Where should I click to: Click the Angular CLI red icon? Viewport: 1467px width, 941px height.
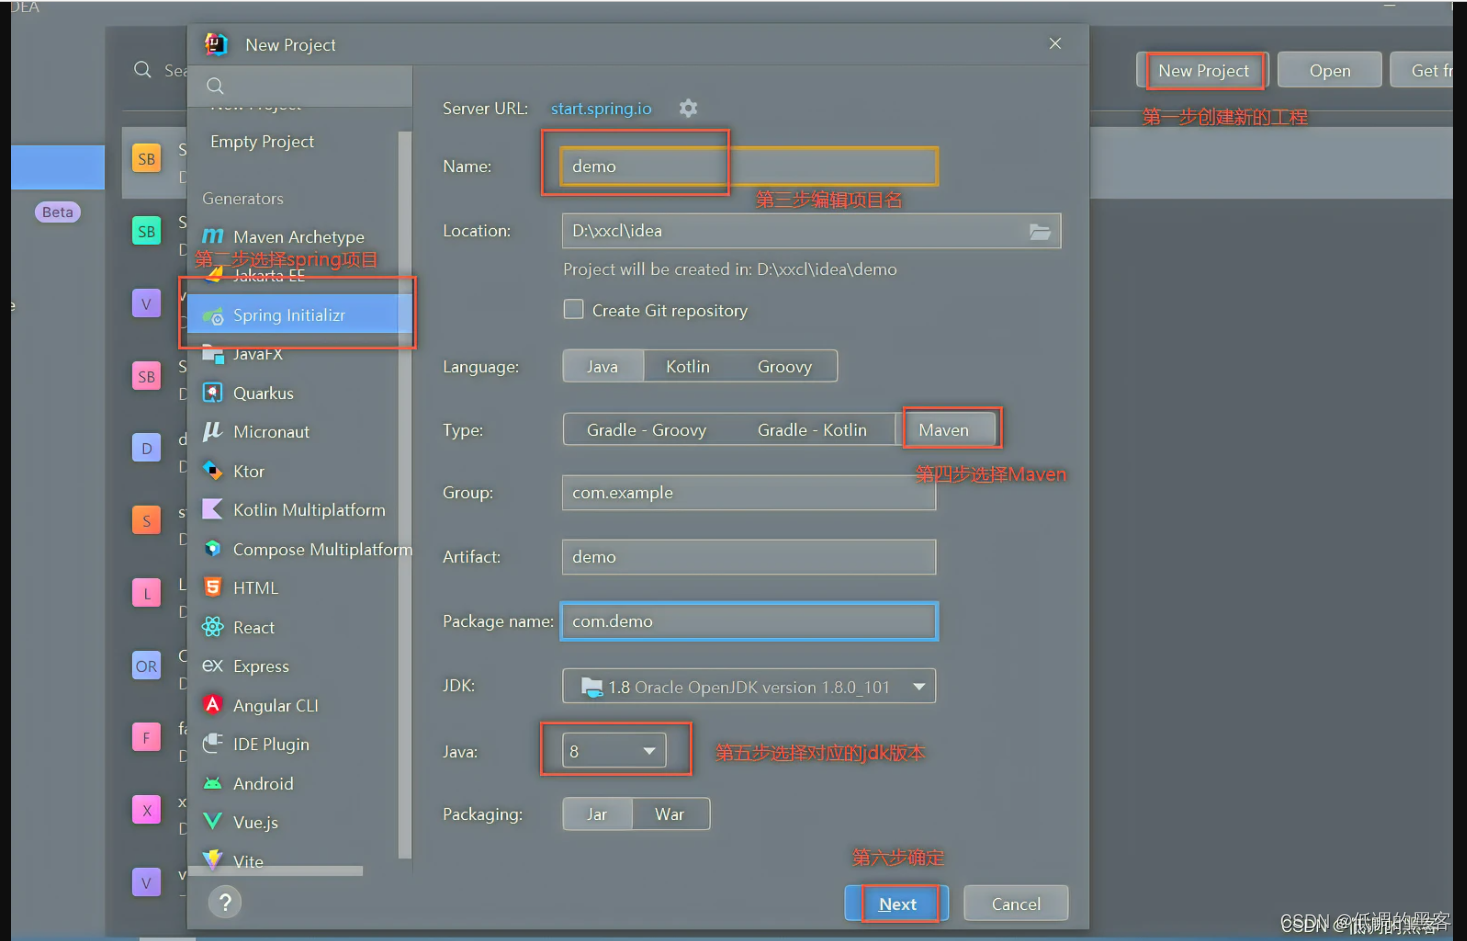pos(213,705)
